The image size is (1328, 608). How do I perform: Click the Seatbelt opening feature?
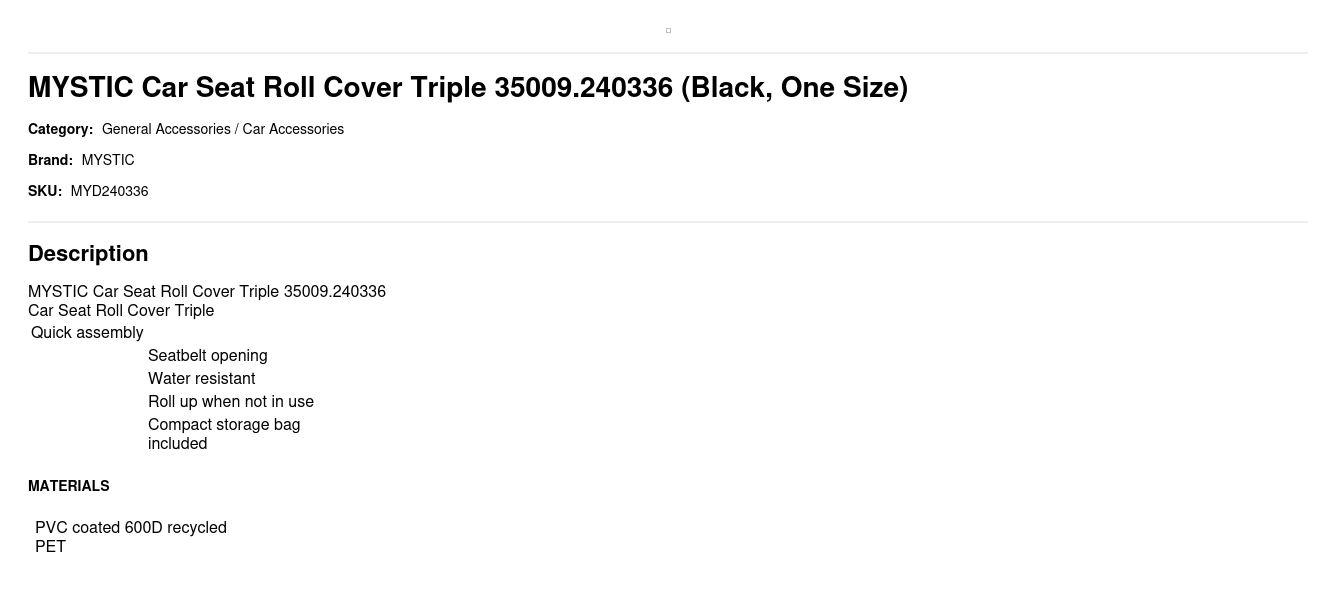207,355
